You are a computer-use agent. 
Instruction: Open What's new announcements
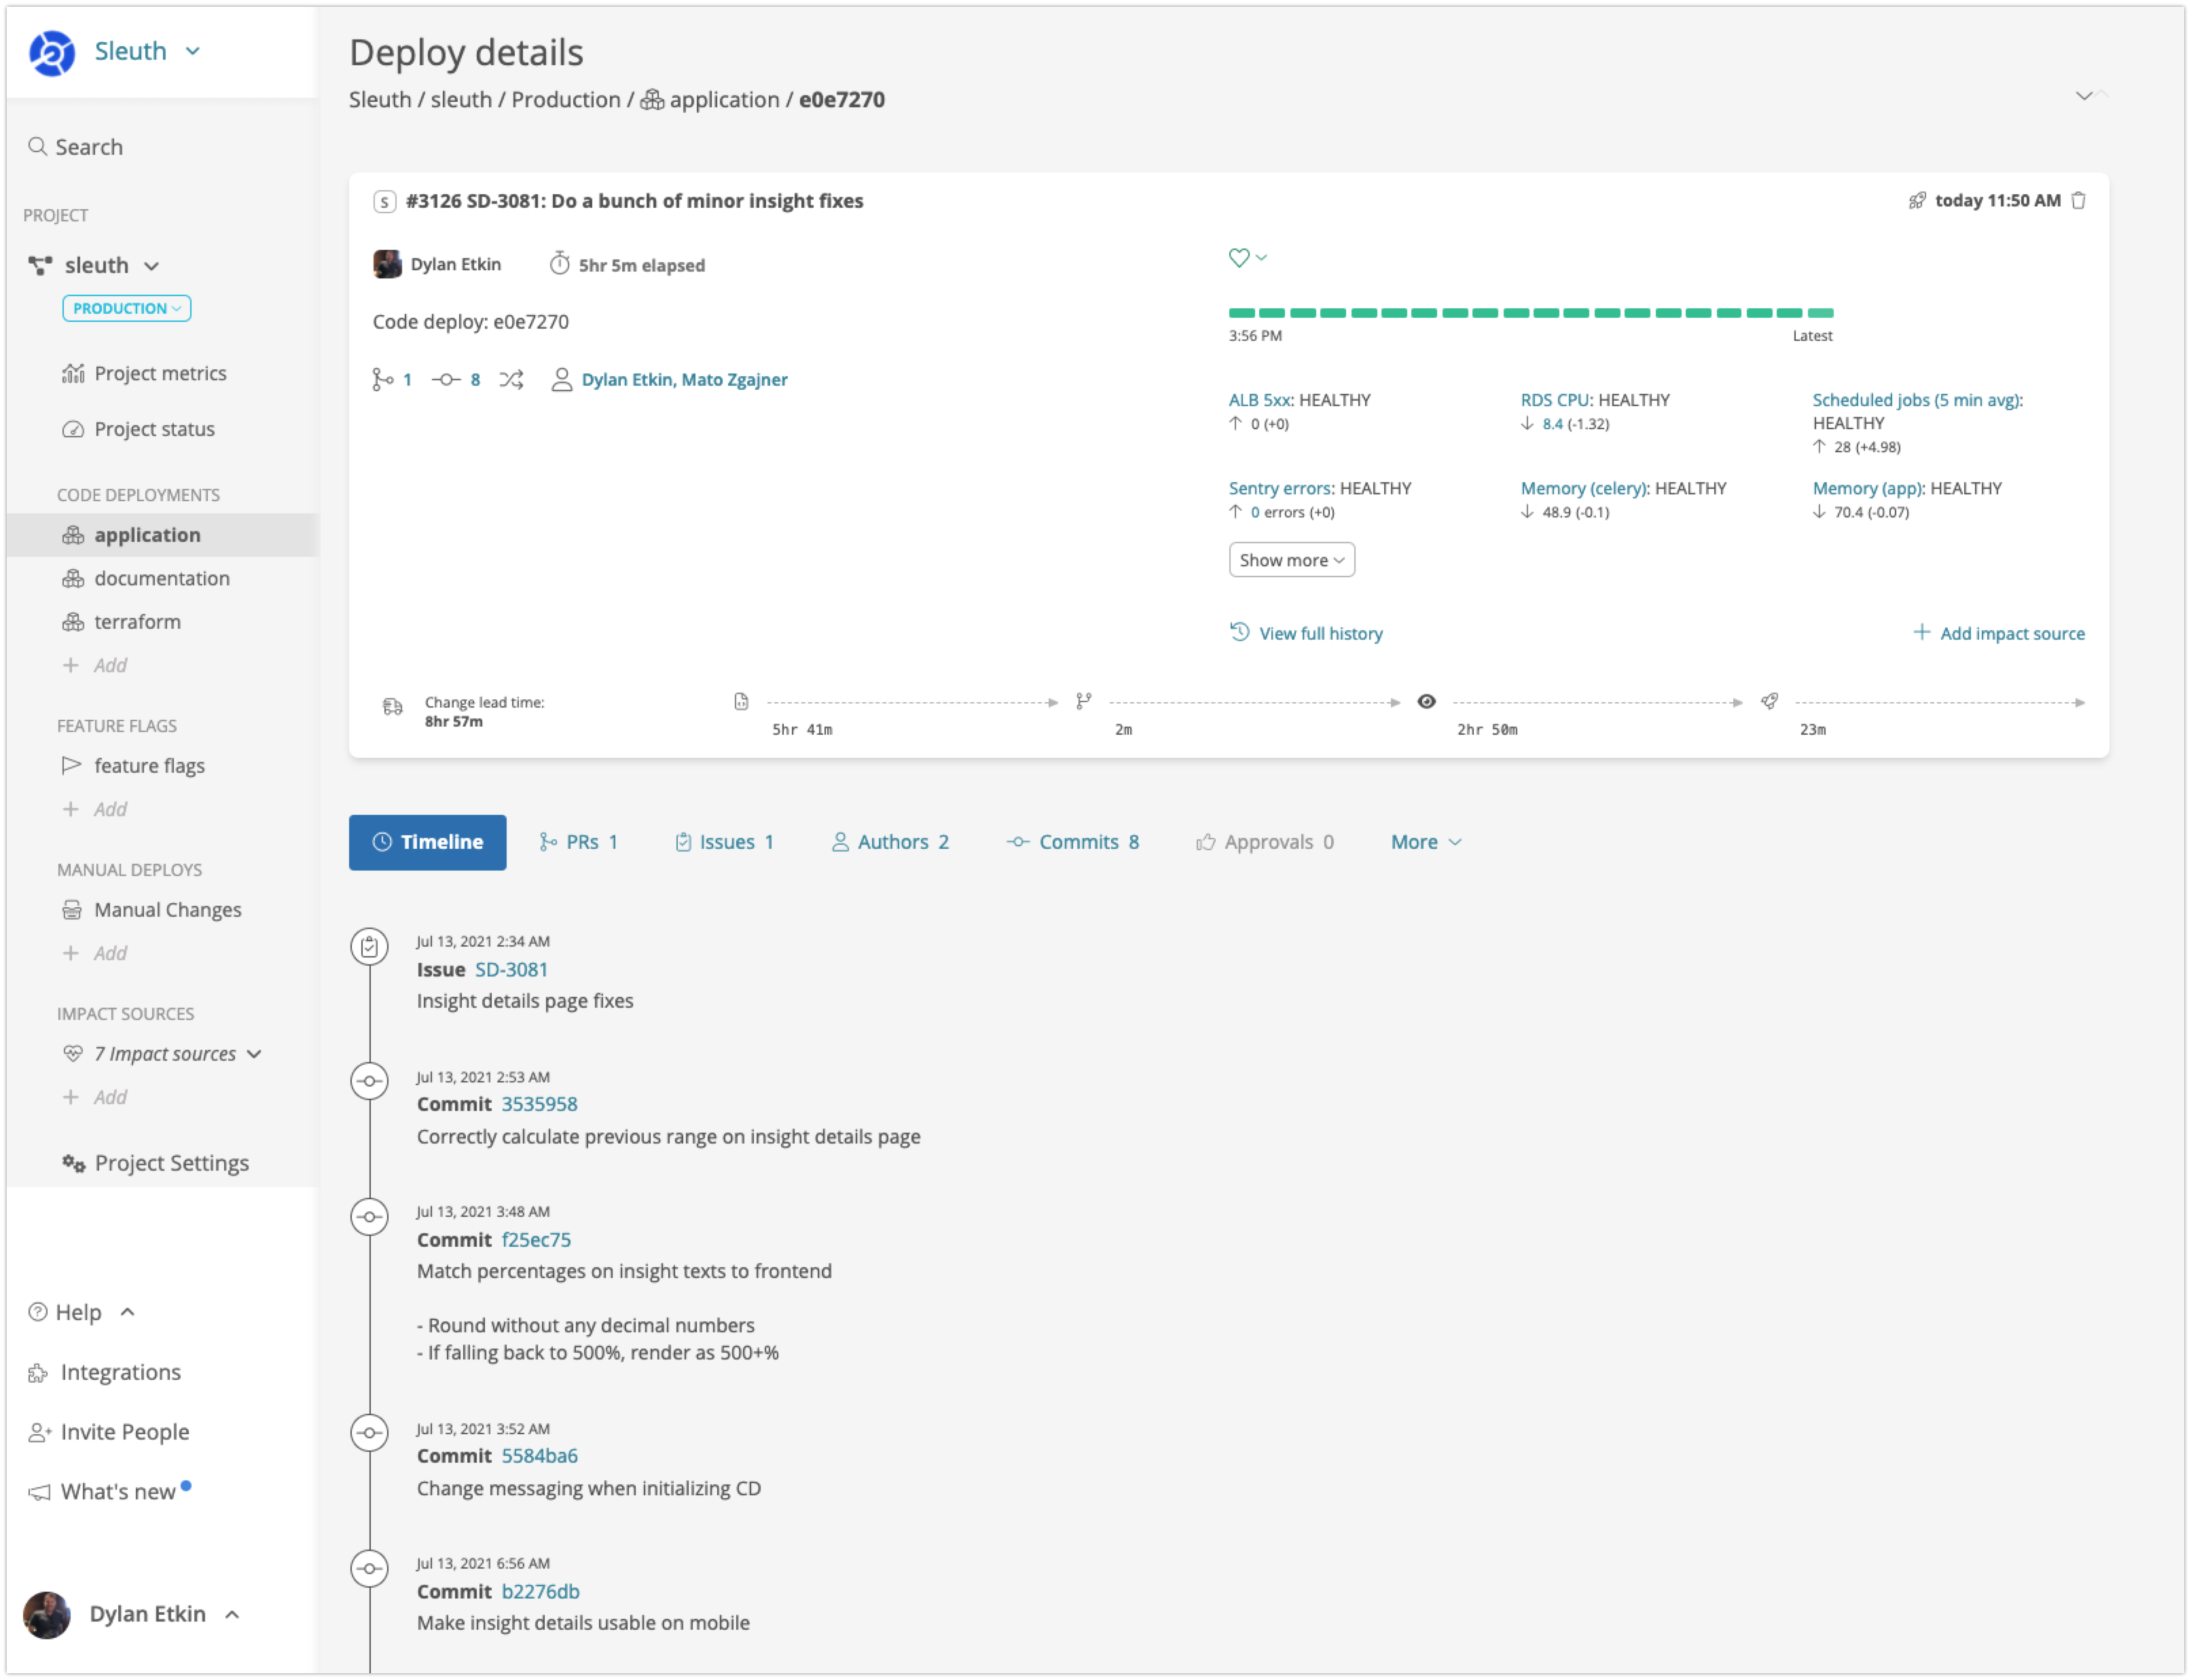click(x=108, y=1491)
